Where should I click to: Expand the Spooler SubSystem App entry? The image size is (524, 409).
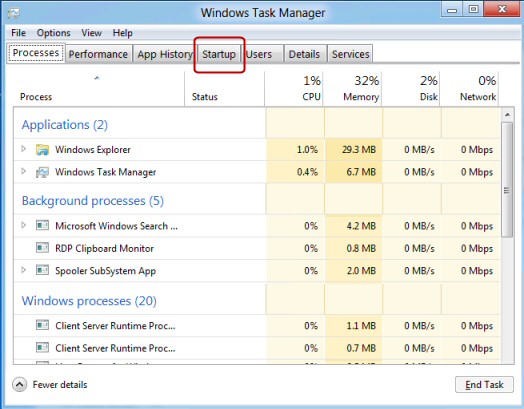(x=23, y=270)
